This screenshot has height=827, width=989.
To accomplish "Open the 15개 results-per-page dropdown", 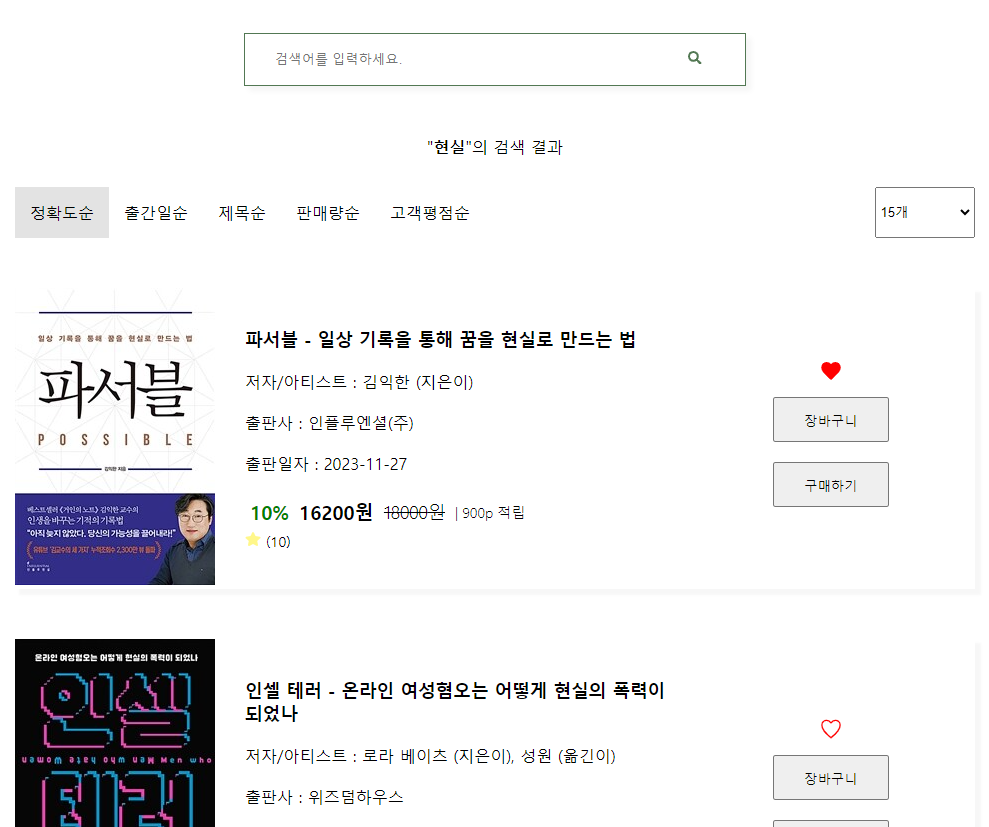I will (x=925, y=212).
